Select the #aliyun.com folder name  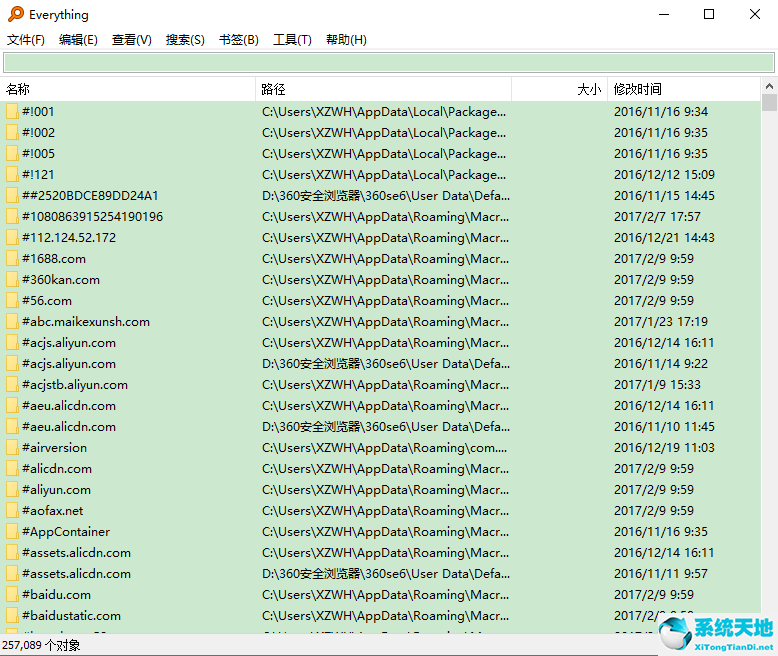tap(56, 490)
